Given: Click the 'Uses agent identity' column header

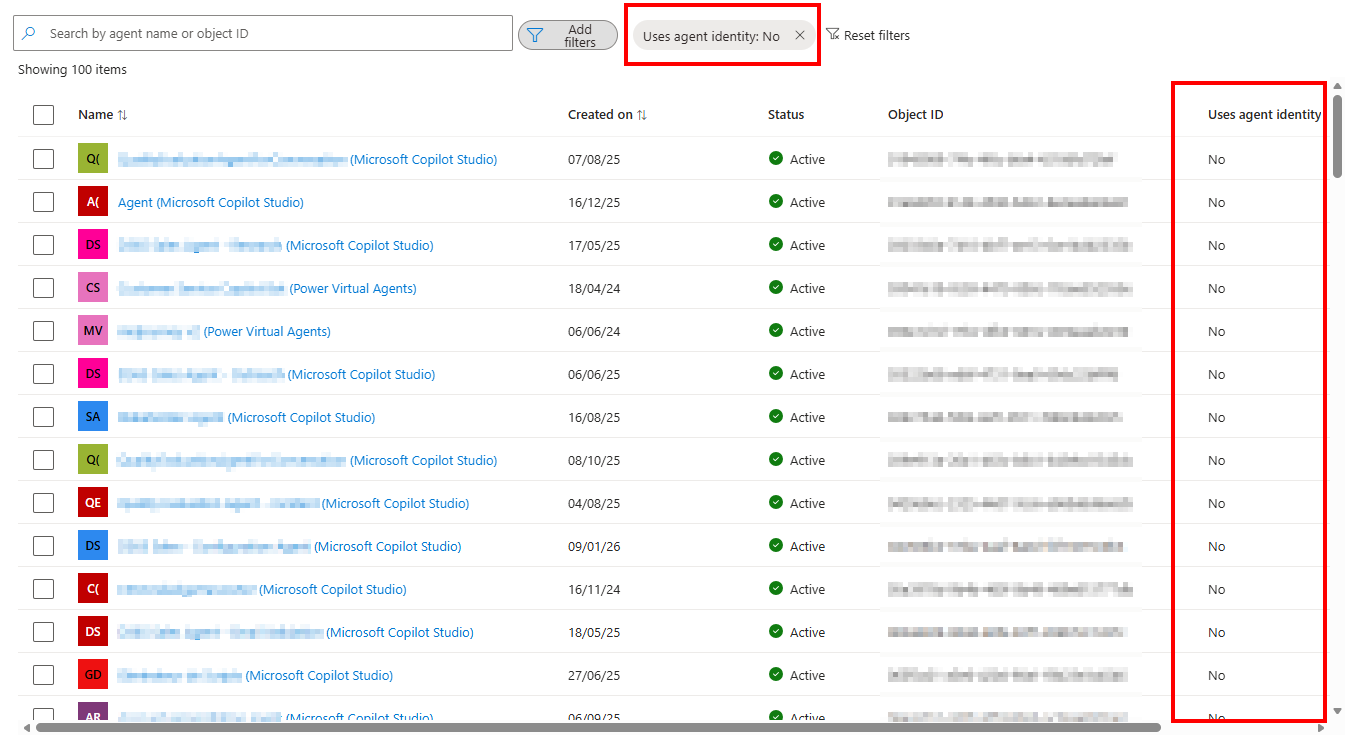Looking at the screenshot, I should 1264,115.
